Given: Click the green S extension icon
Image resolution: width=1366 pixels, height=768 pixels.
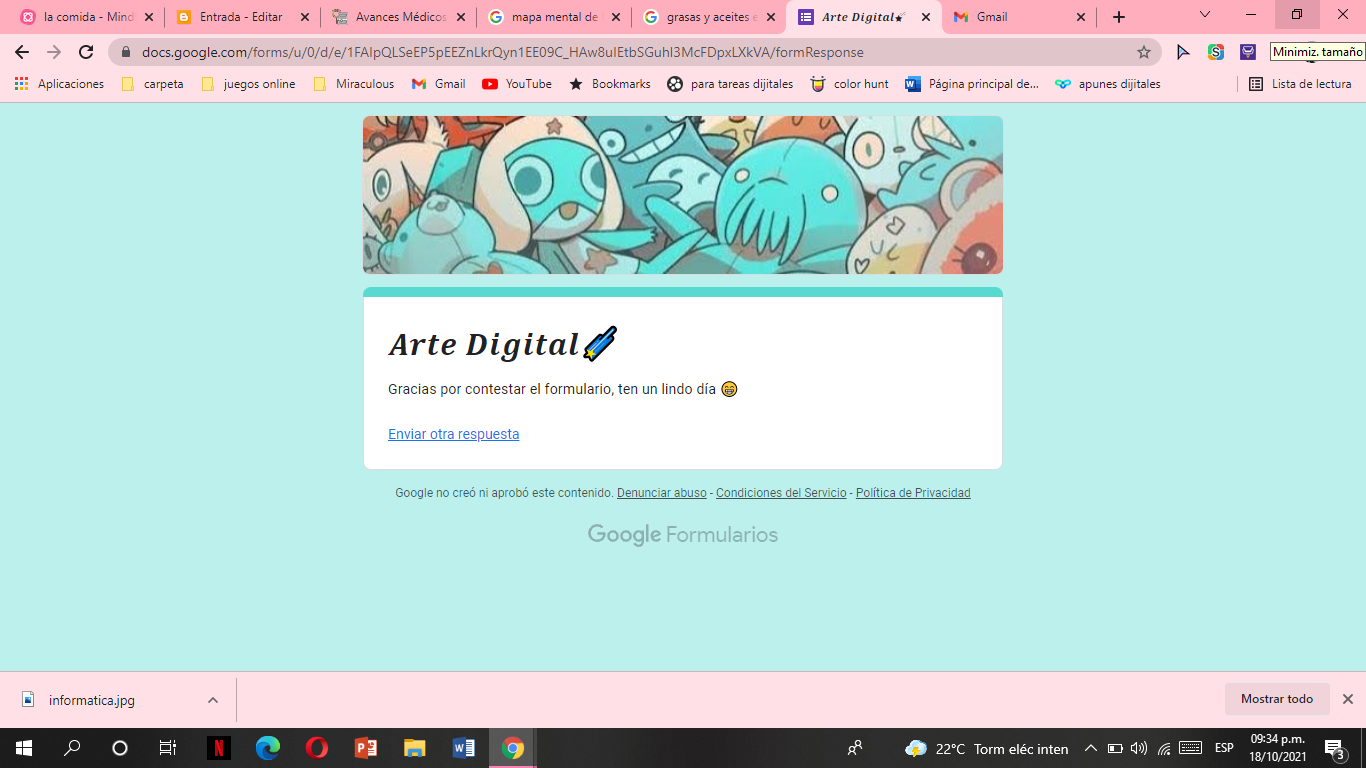Looking at the screenshot, I should coord(1216,52).
